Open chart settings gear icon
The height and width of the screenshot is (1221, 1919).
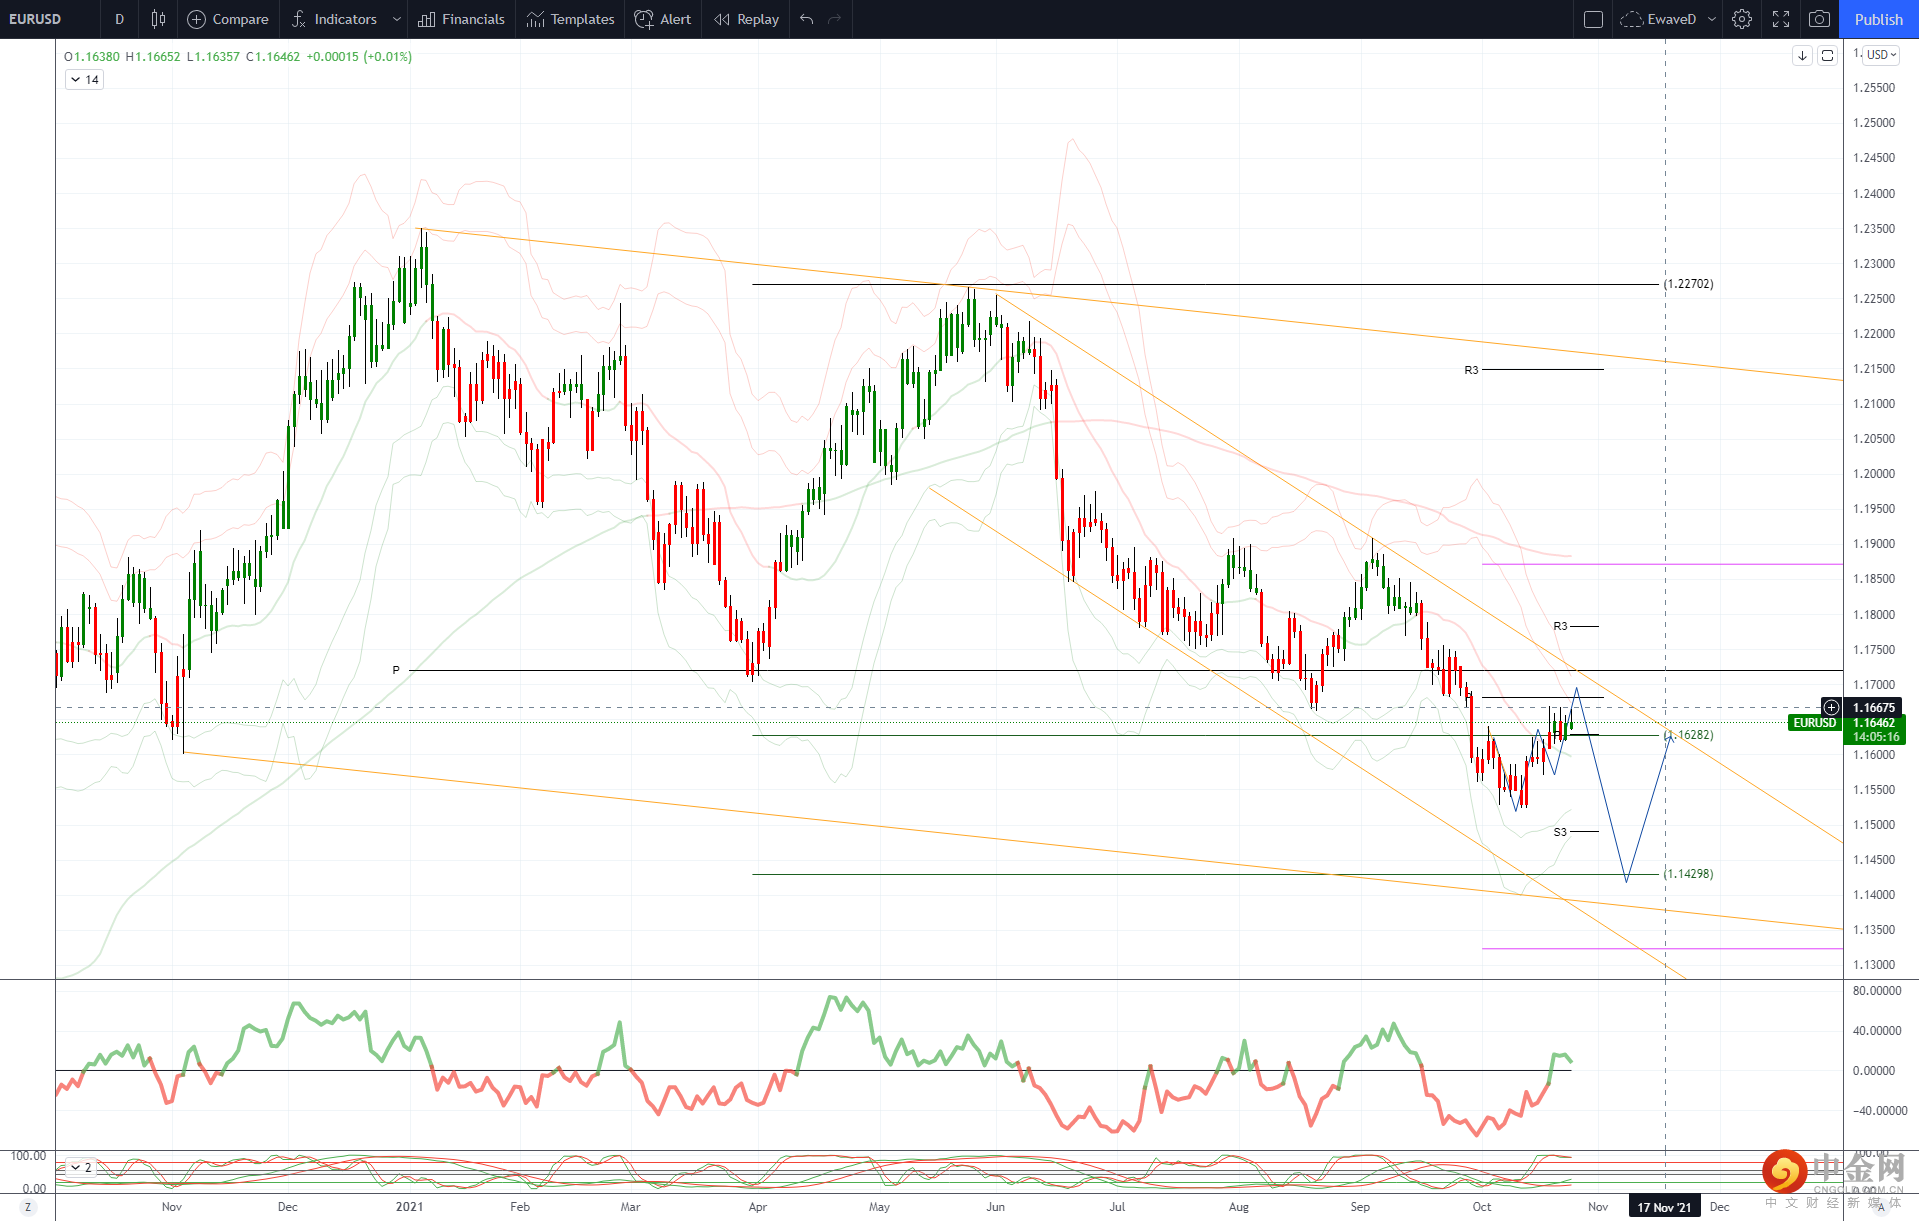[1742, 19]
